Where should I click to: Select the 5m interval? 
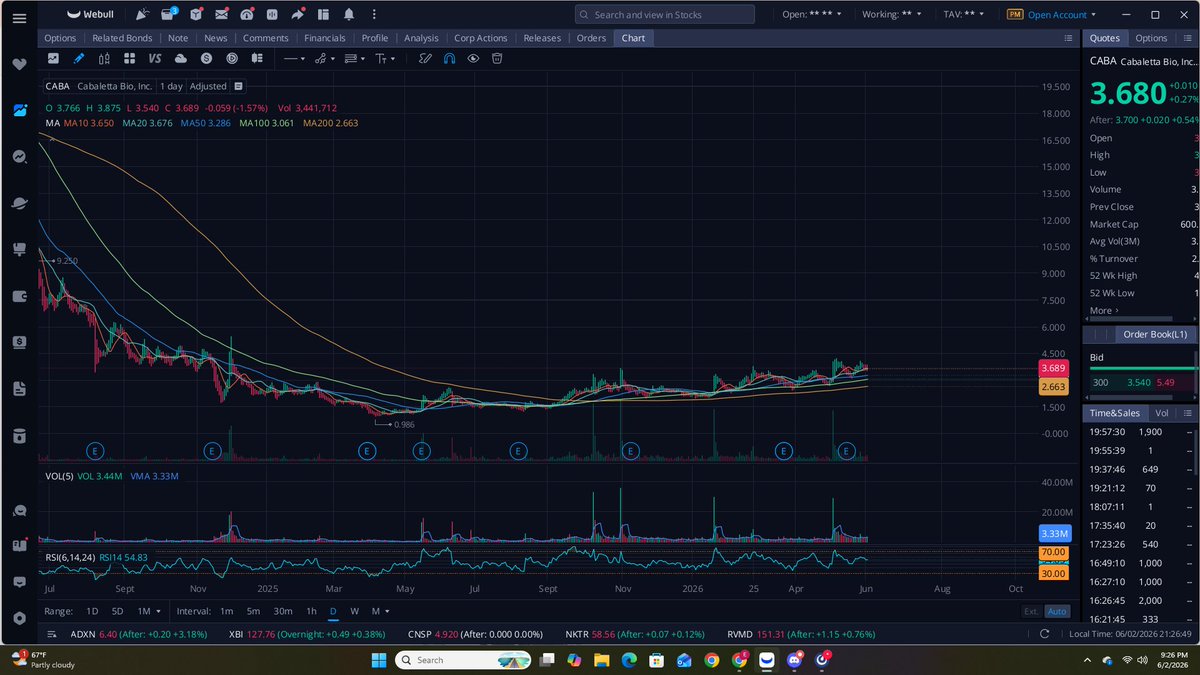point(253,611)
